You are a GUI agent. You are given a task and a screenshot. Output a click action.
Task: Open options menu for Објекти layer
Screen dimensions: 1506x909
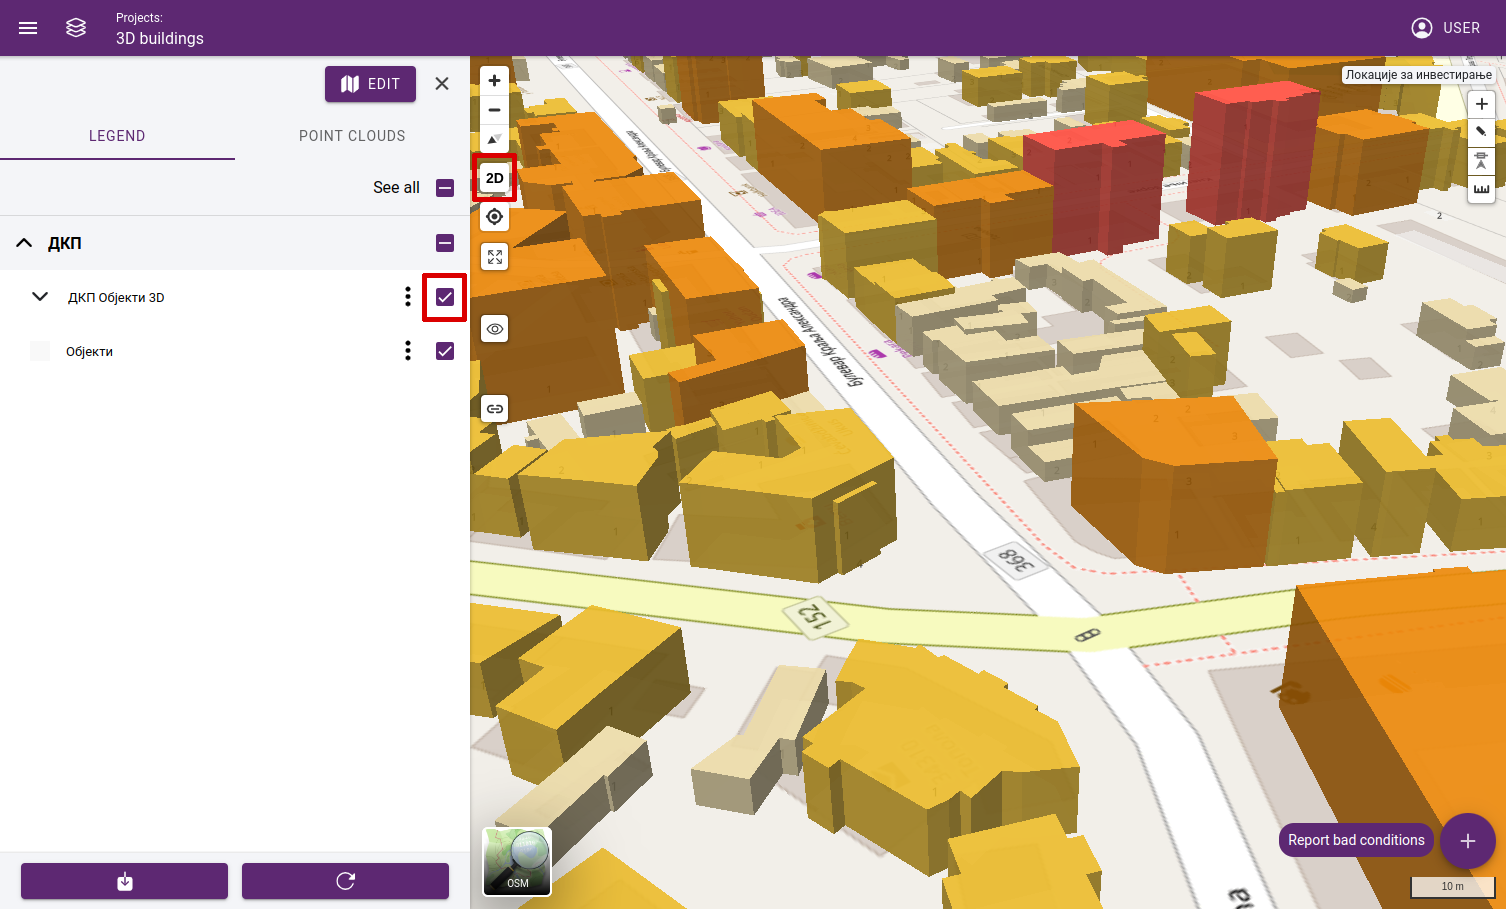coord(407,351)
